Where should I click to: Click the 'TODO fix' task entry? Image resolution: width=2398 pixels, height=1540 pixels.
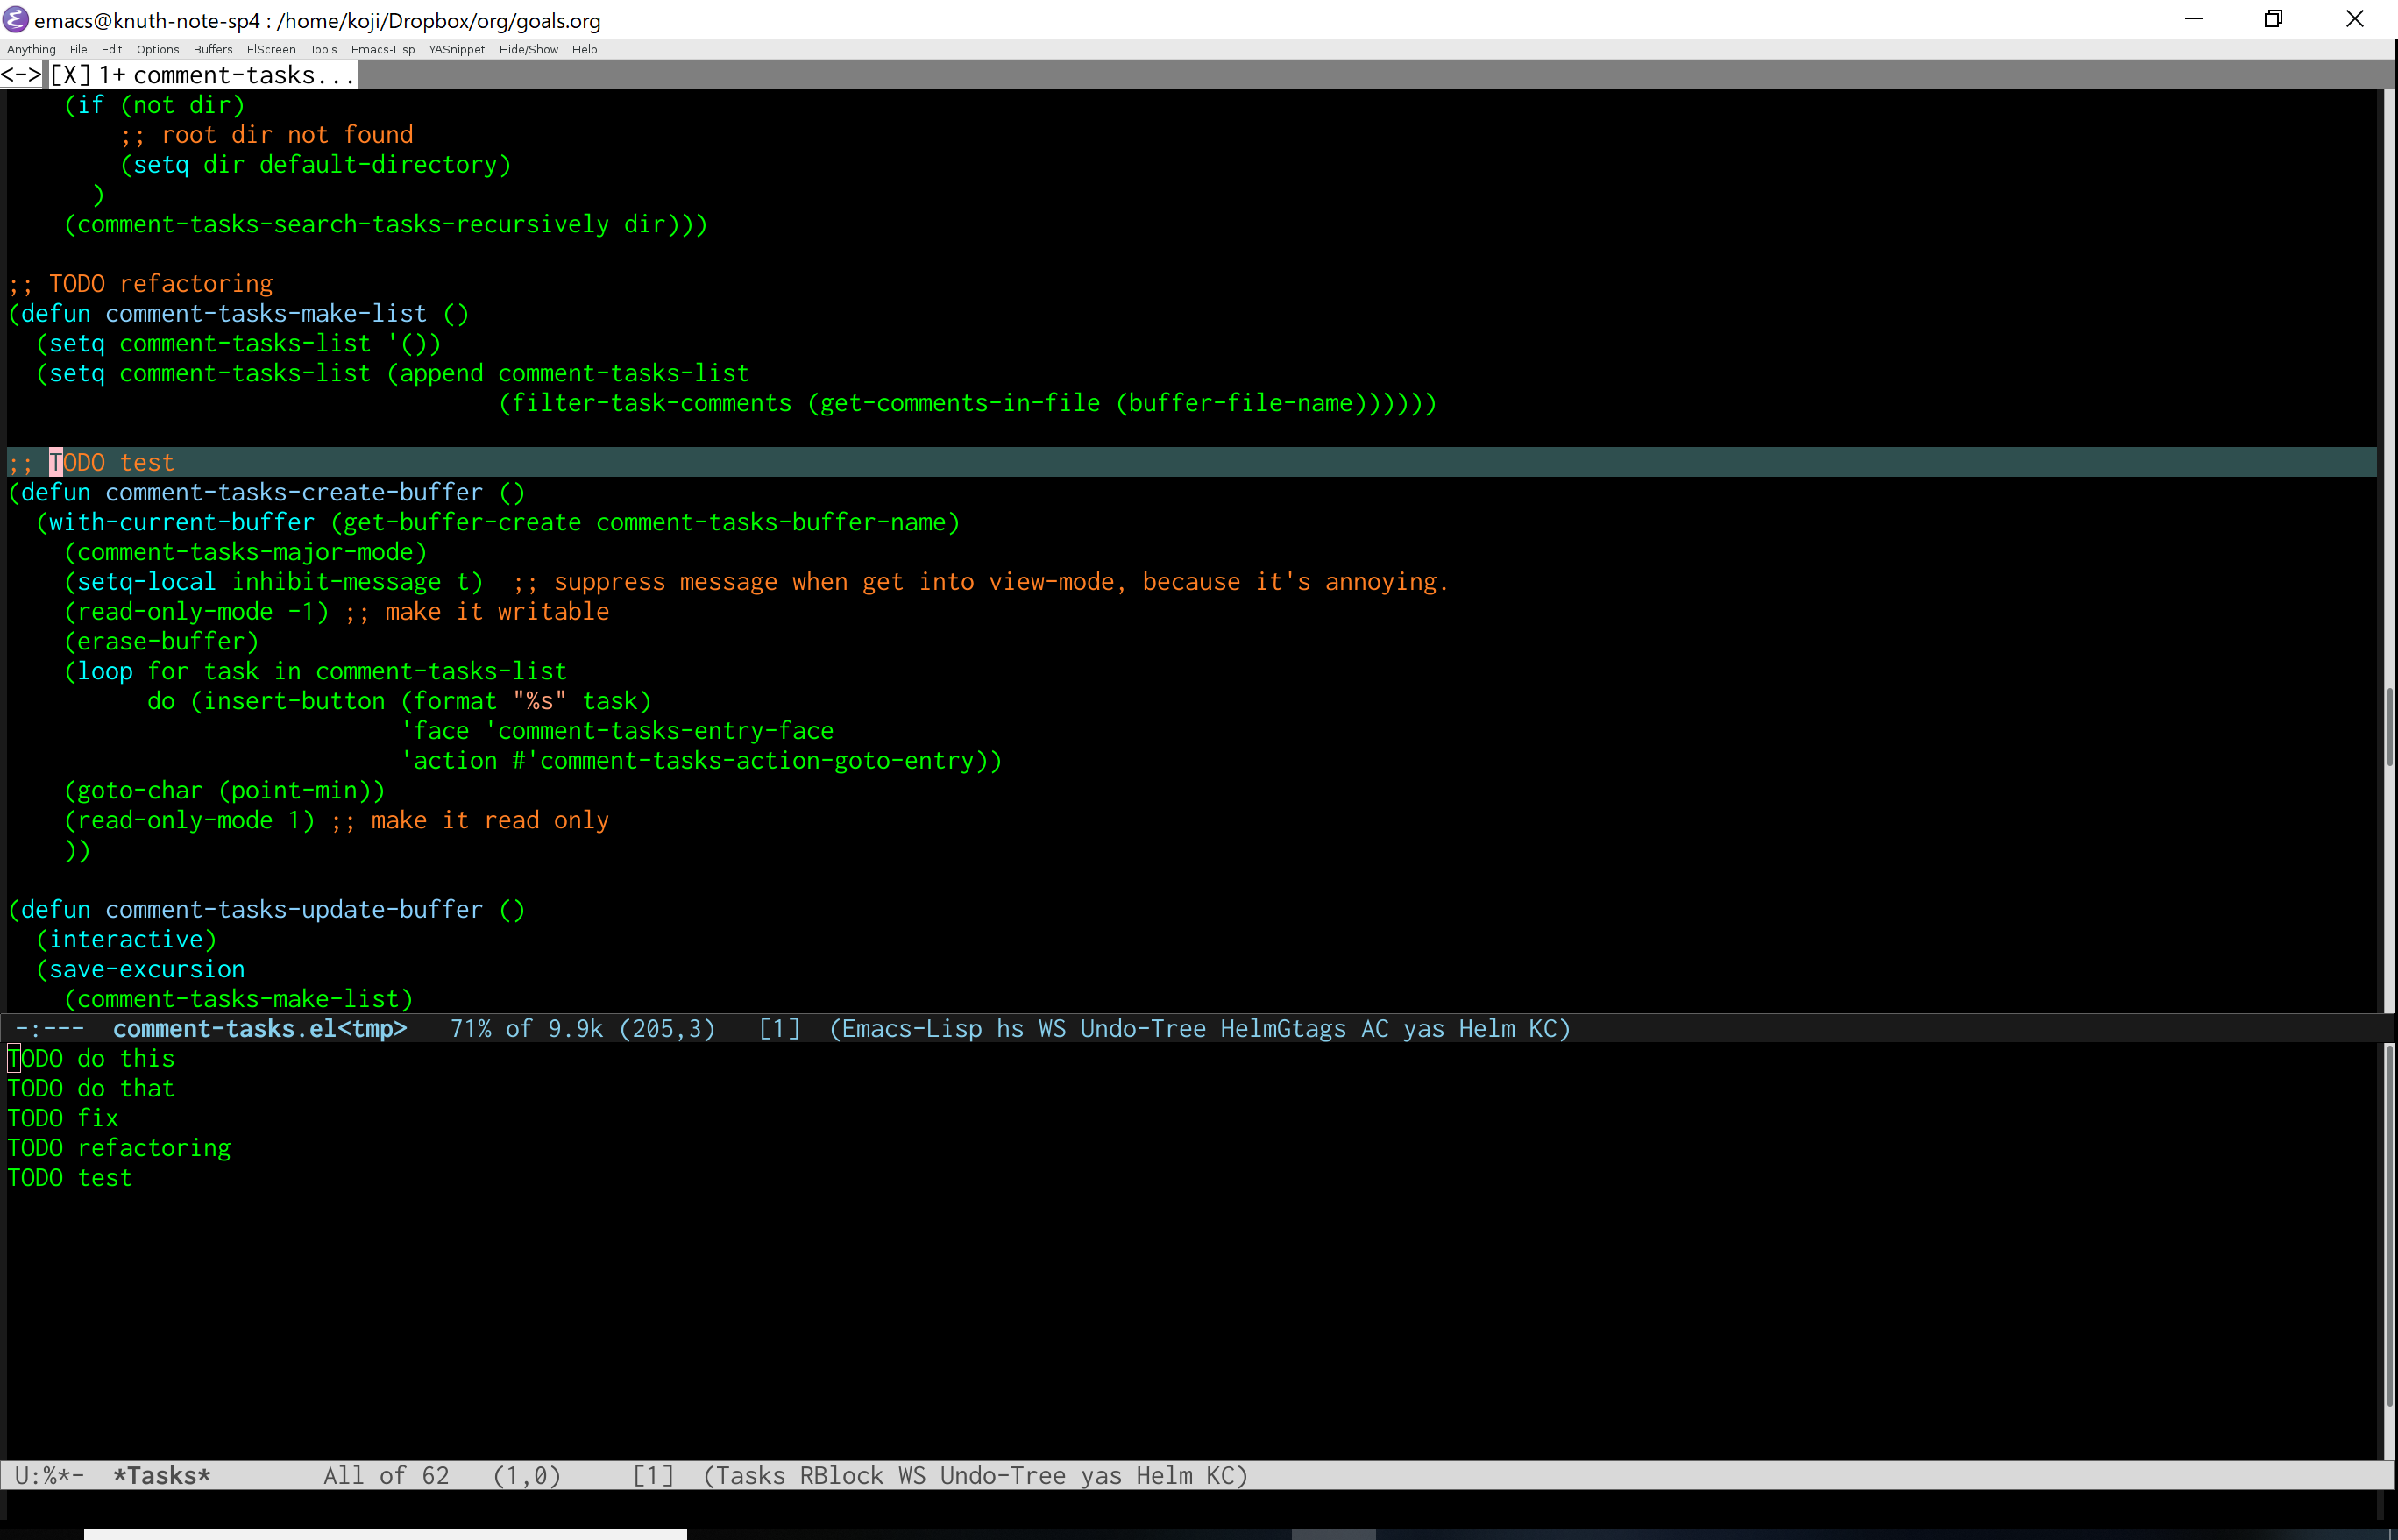(x=63, y=1118)
